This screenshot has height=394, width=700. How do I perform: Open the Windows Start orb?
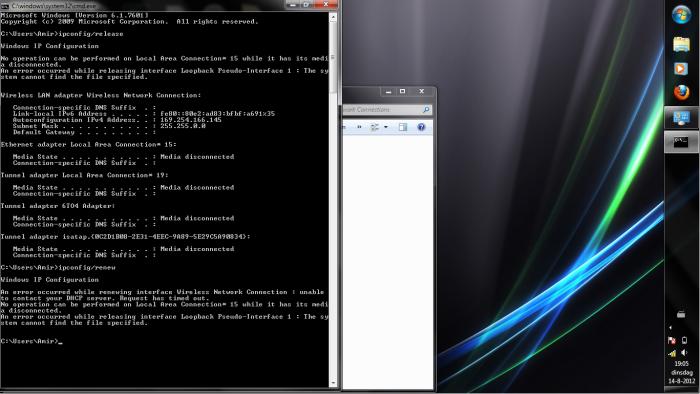tap(681, 14)
